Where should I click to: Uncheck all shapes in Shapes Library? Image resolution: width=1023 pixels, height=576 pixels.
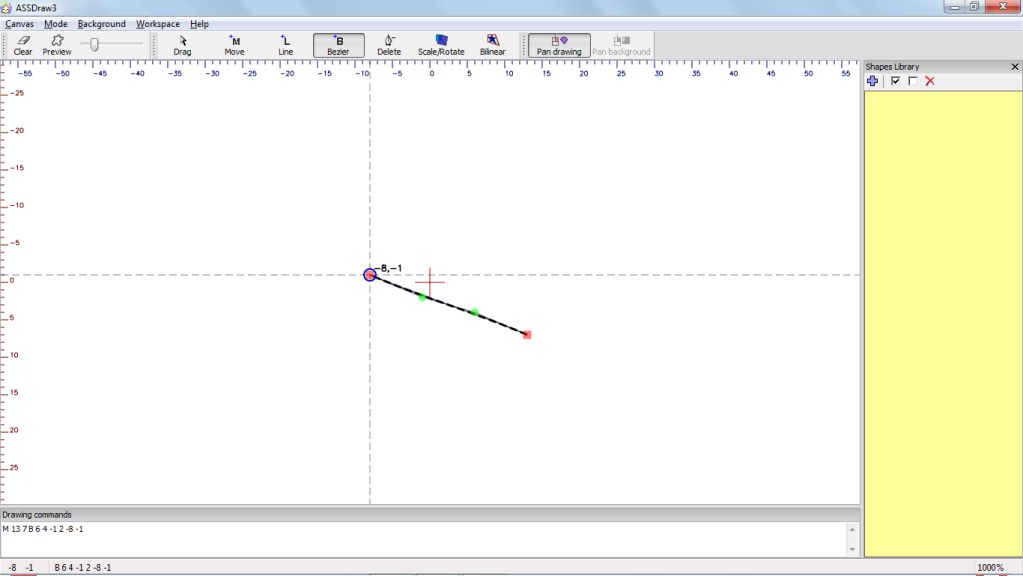[913, 81]
